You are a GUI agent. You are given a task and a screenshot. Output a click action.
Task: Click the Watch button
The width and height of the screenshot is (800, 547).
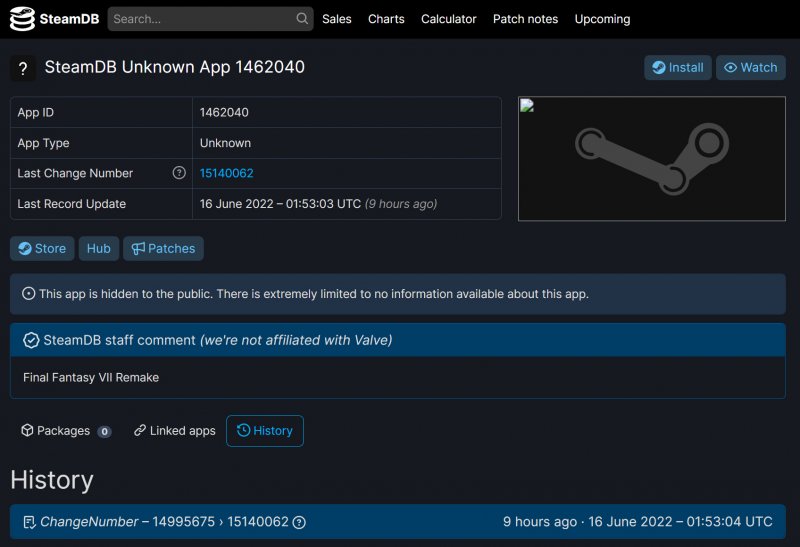(x=751, y=67)
